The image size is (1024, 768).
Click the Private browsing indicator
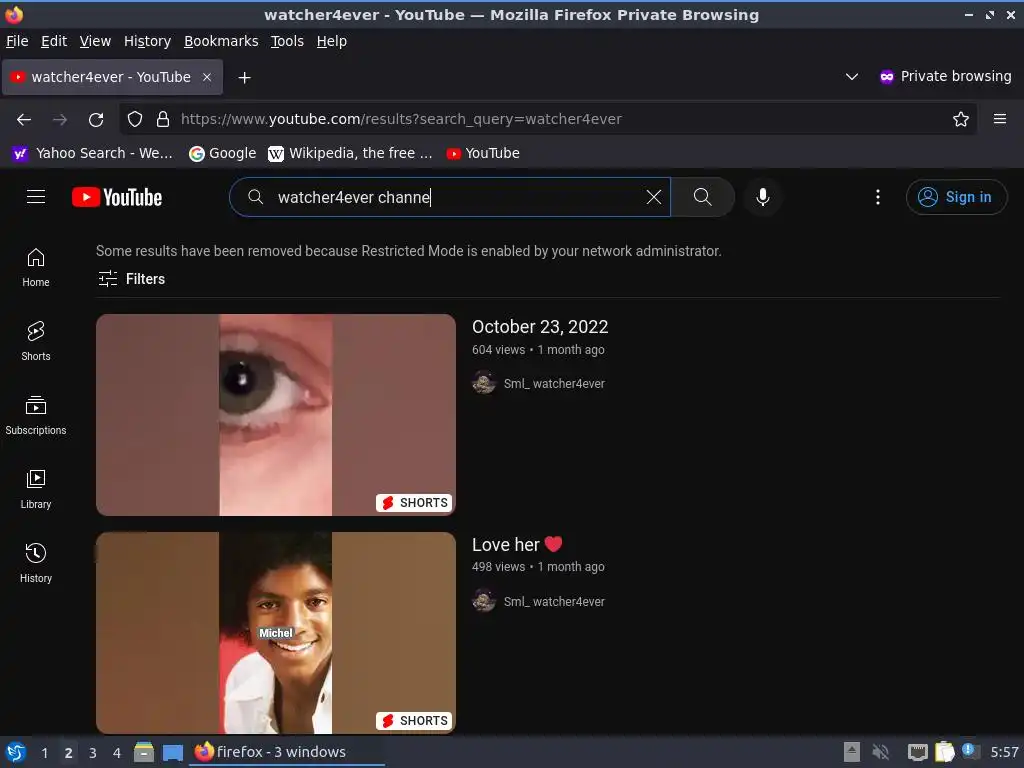(x=945, y=76)
